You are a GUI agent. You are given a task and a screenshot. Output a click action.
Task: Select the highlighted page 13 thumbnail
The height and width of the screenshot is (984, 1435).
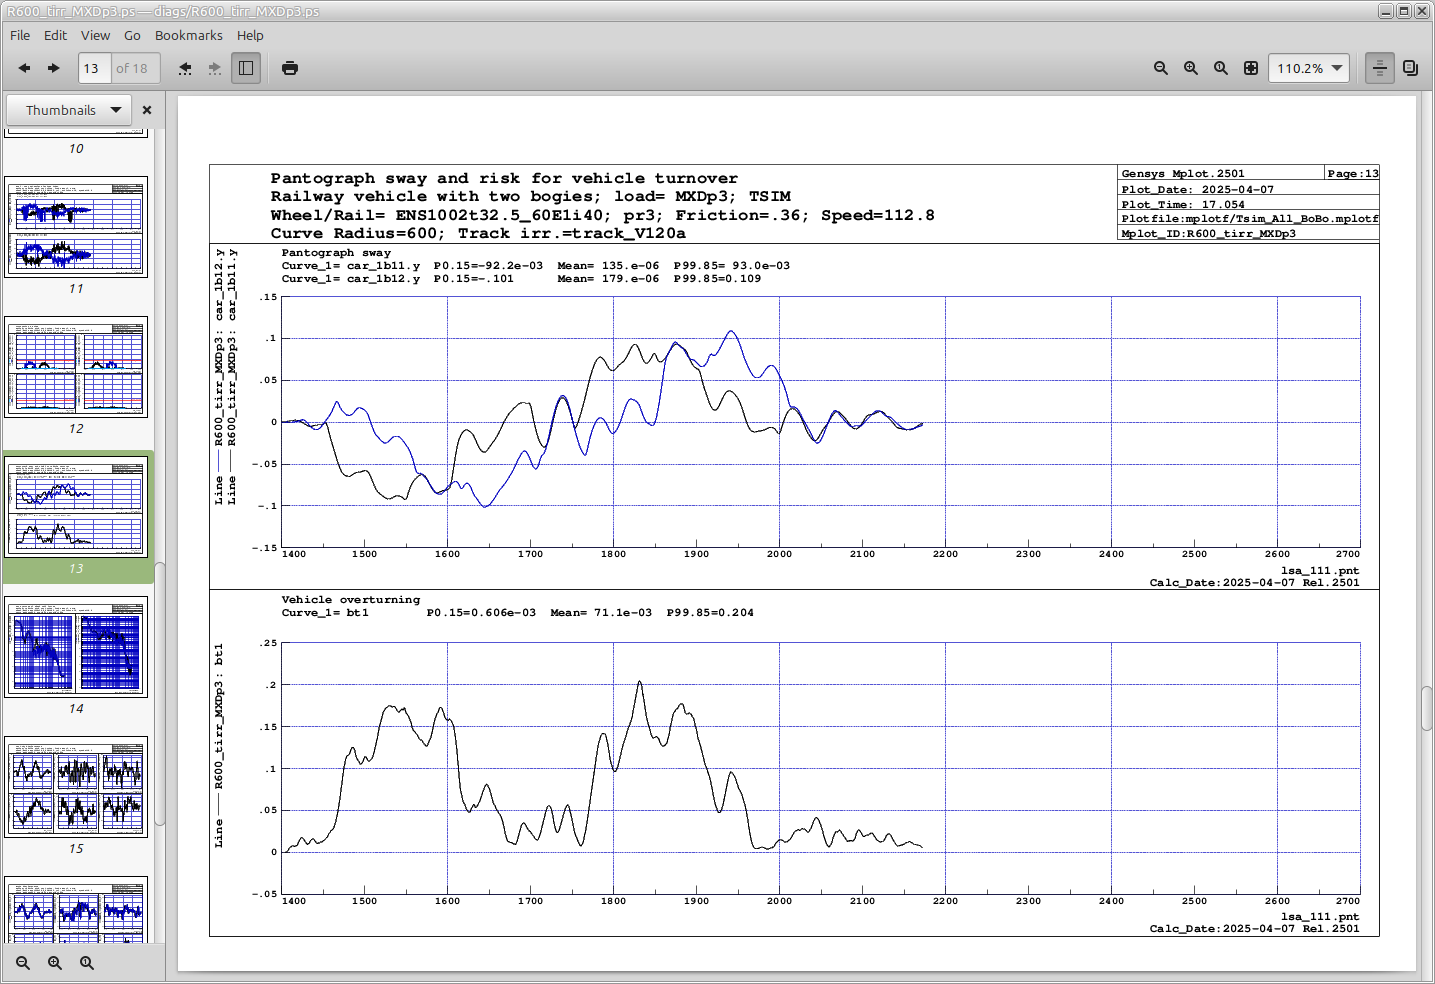coord(77,507)
